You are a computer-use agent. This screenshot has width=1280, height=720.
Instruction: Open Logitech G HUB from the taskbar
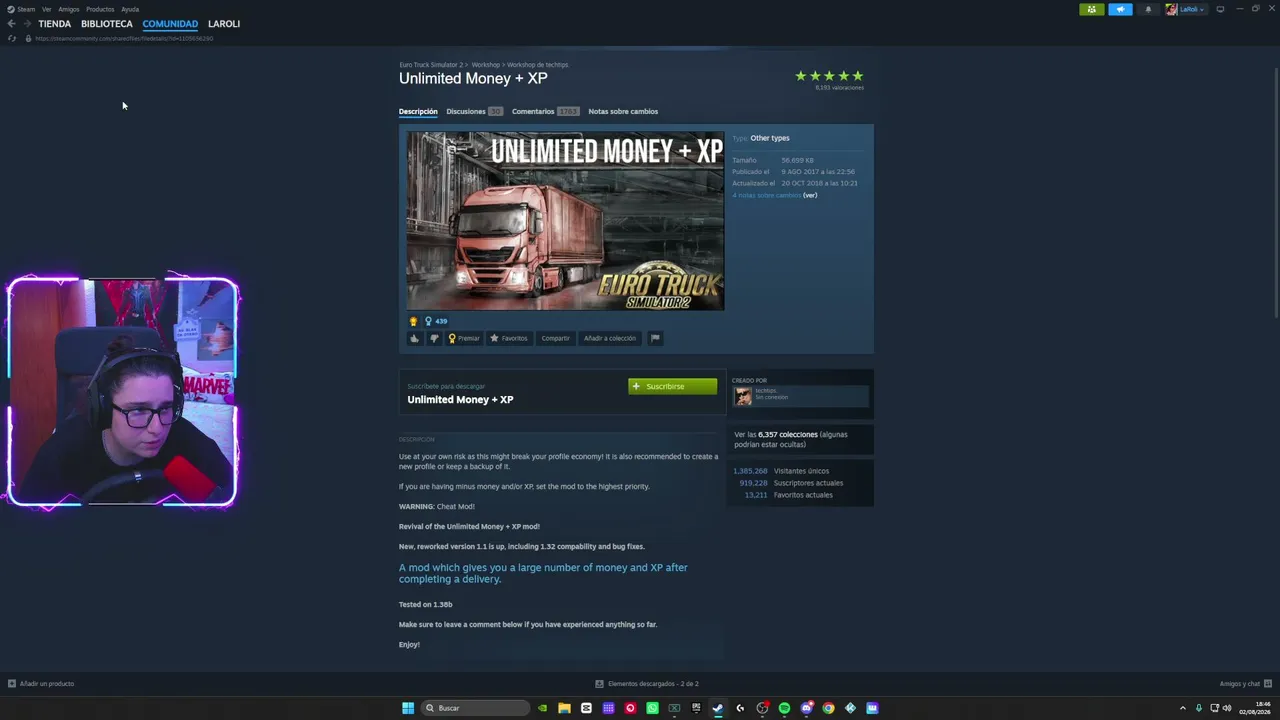pos(740,708)
